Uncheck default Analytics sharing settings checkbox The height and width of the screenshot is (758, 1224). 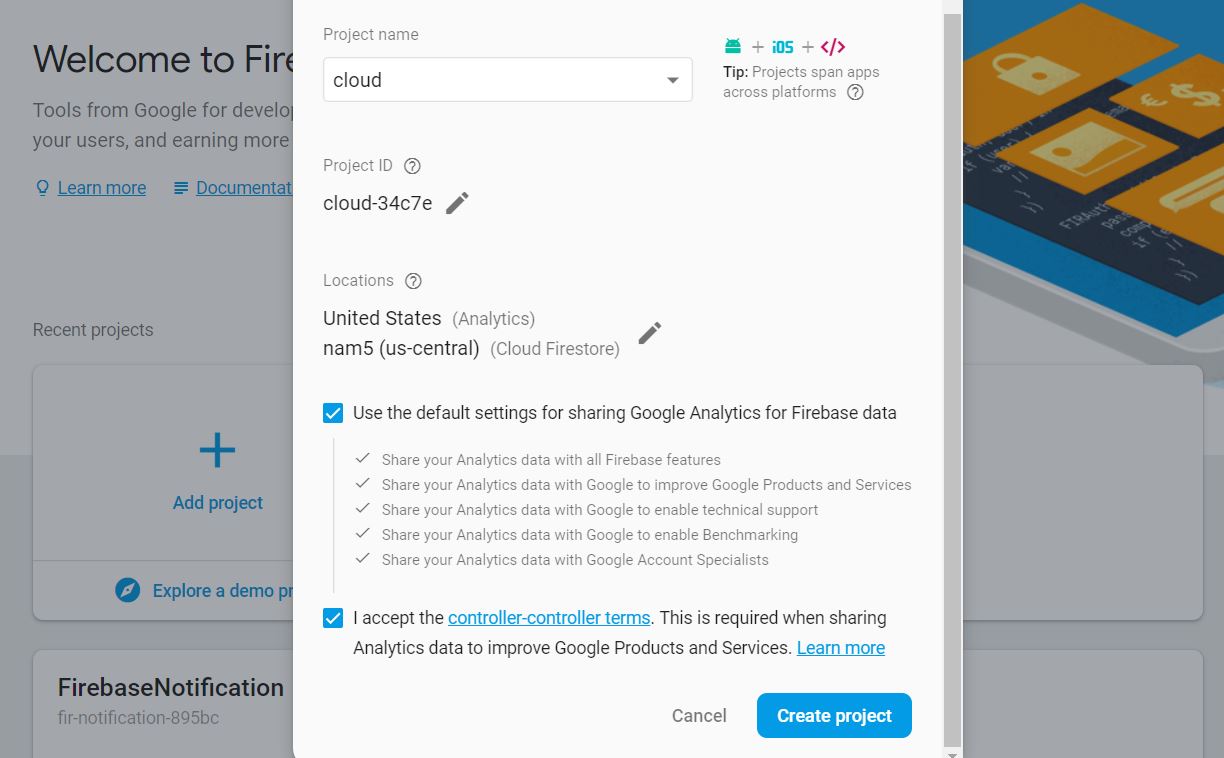[x=333, y=413]
